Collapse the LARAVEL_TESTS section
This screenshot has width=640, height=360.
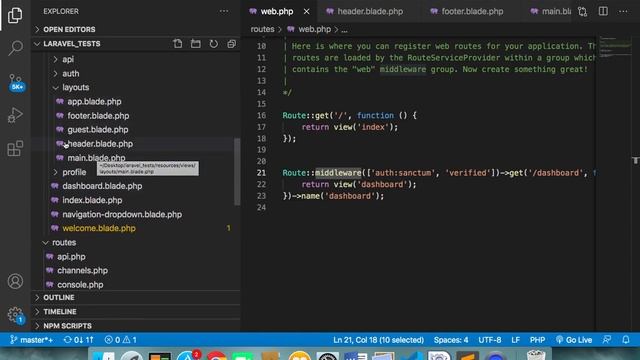(100, 44)
